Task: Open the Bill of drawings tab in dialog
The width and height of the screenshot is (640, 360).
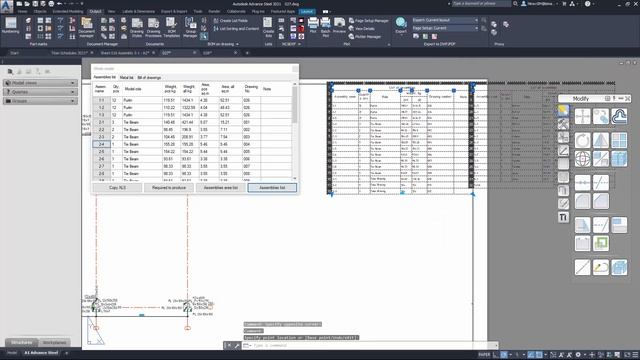Action: tap(149, 77)
